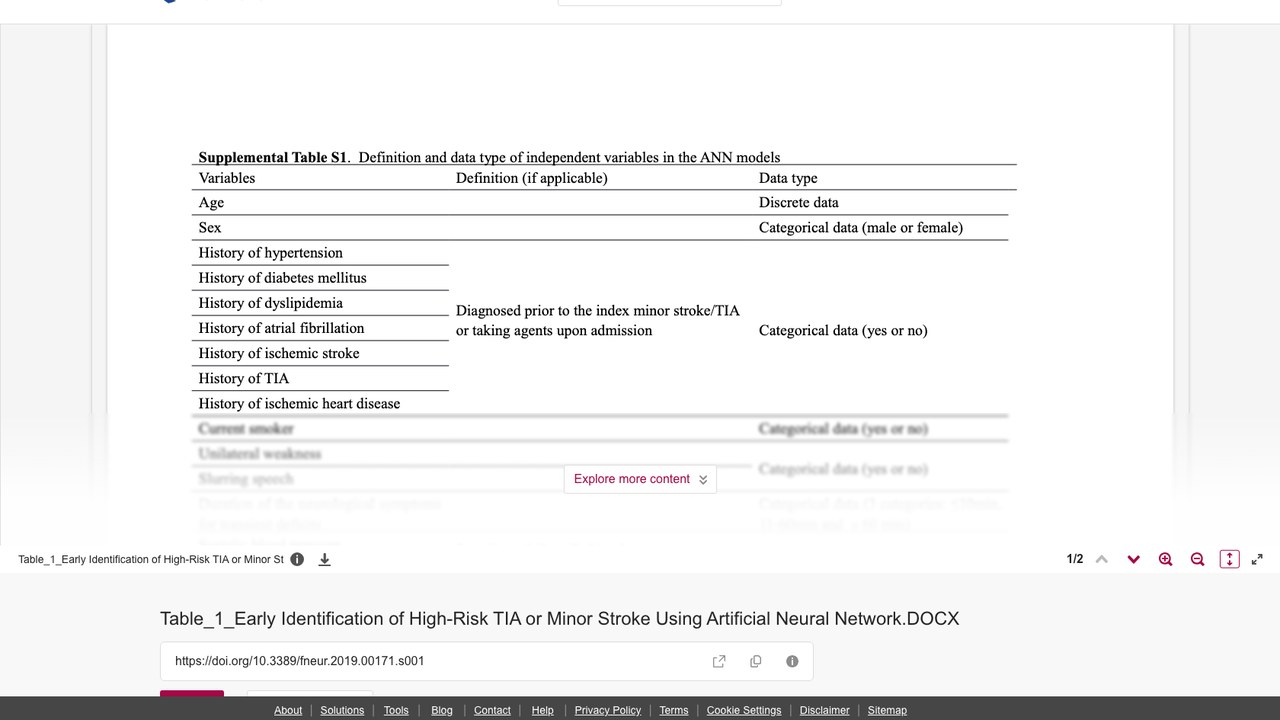Open the Terms footer link

tap(674, 710)
